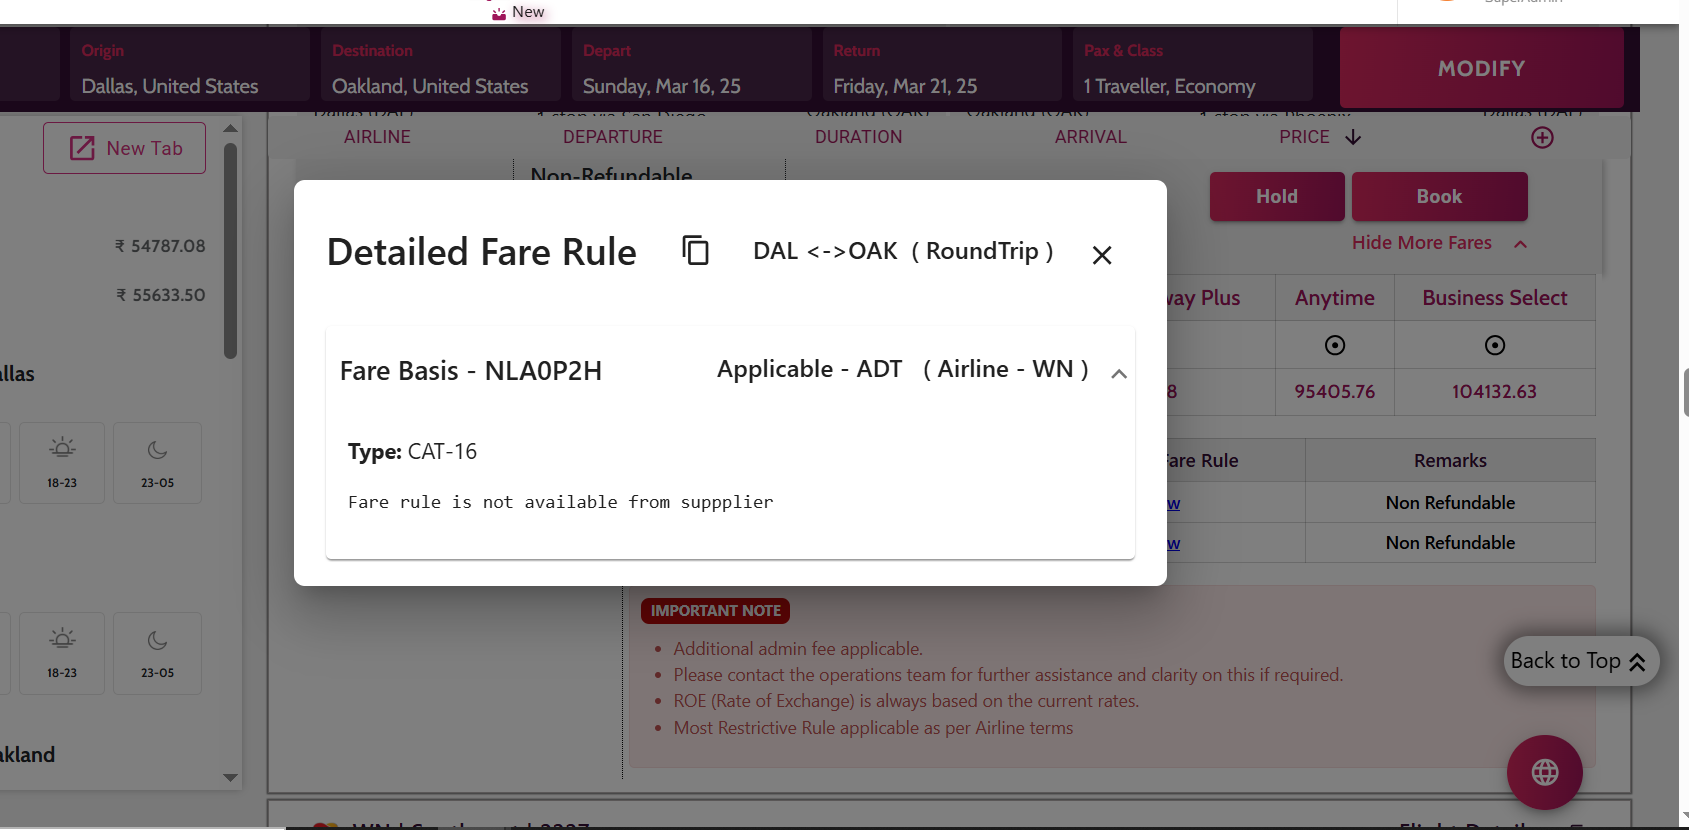Open results in a New Tab
The width and height of the screenshot is (1689, 830).
(x=125, y=148)
